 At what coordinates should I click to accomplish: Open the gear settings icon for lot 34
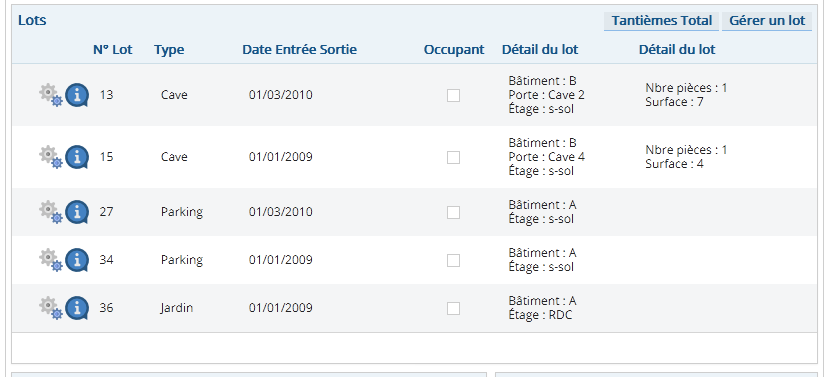coord(51,260)
